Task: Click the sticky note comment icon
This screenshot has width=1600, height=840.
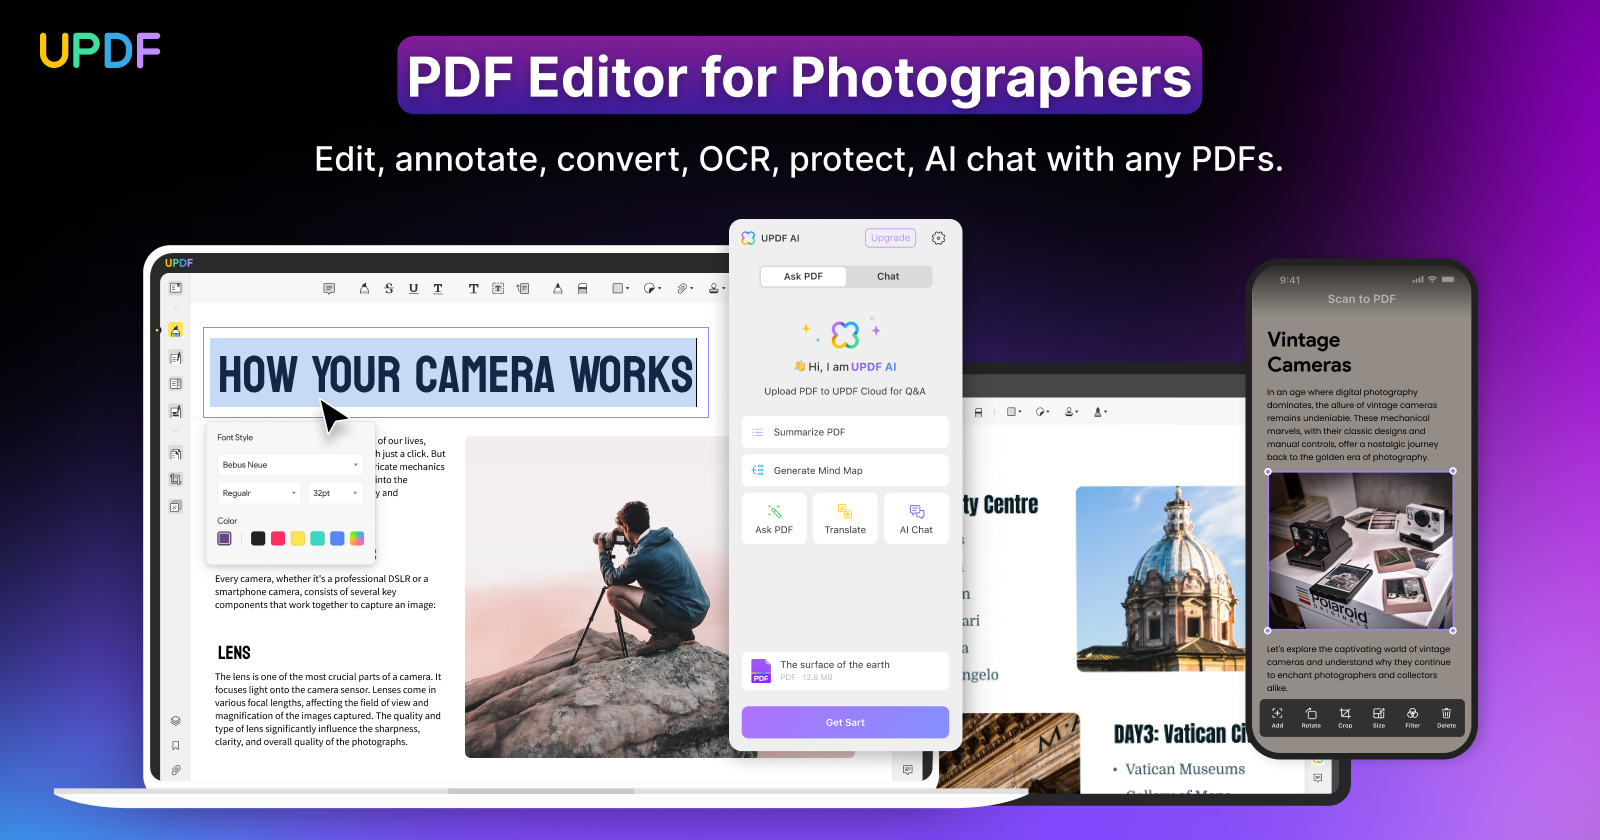Action: pos(329,288)
